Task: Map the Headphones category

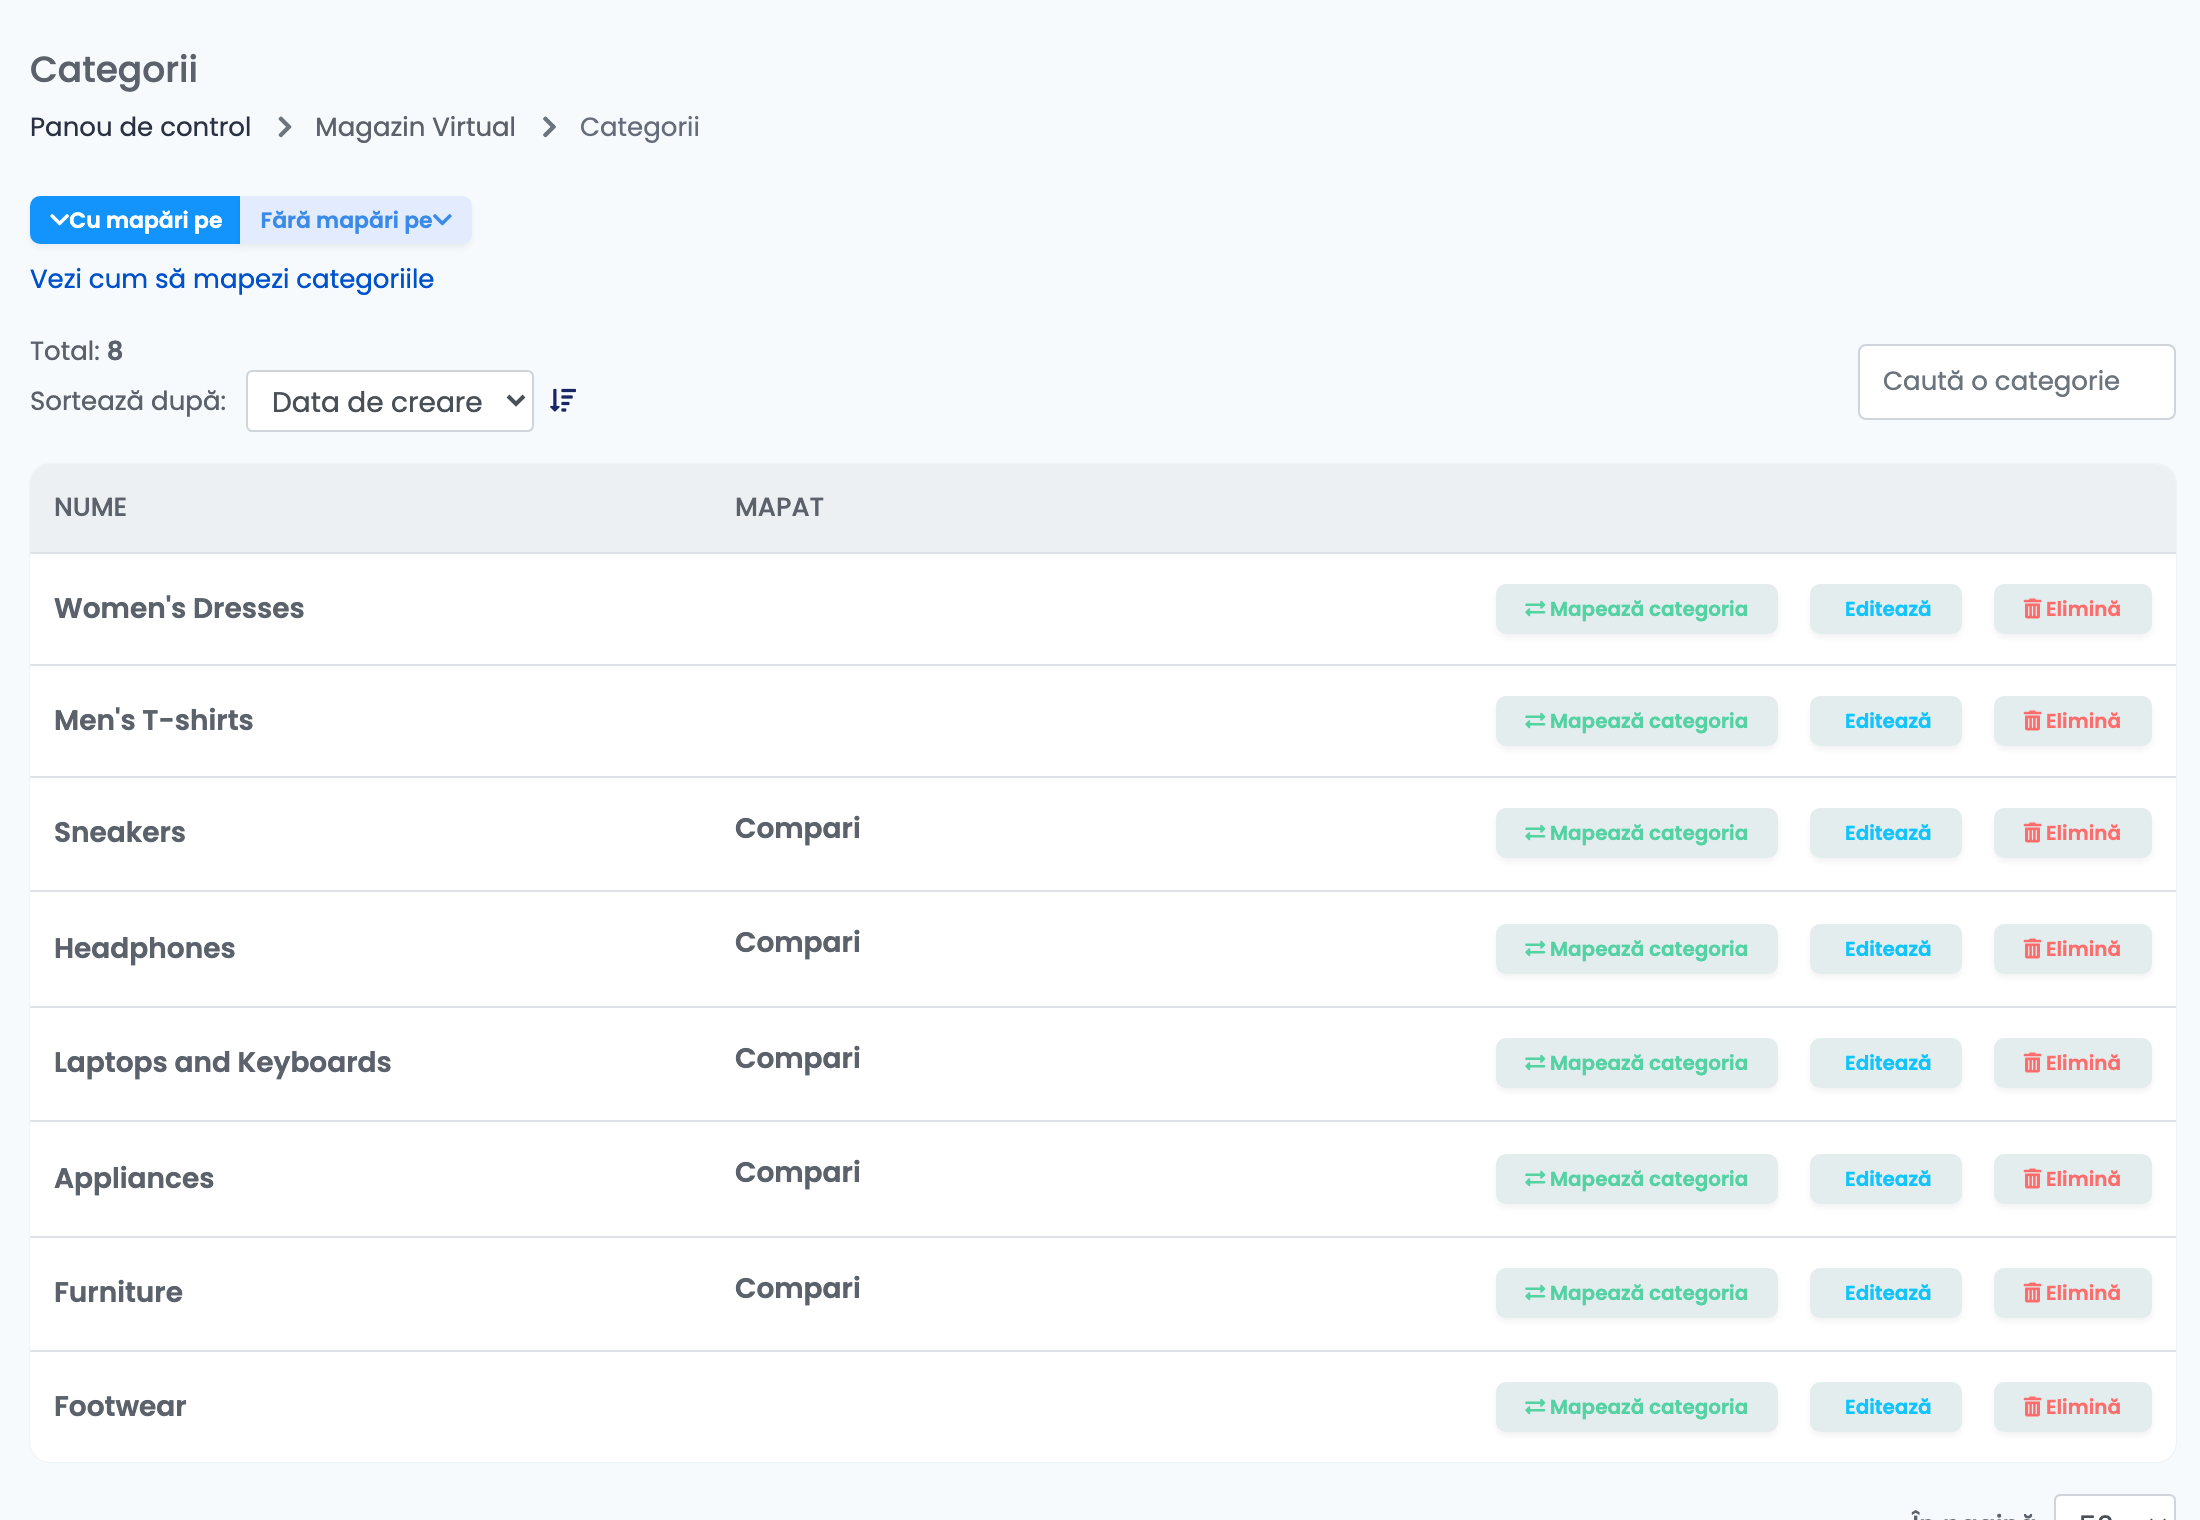Action: click(1637, 949)
